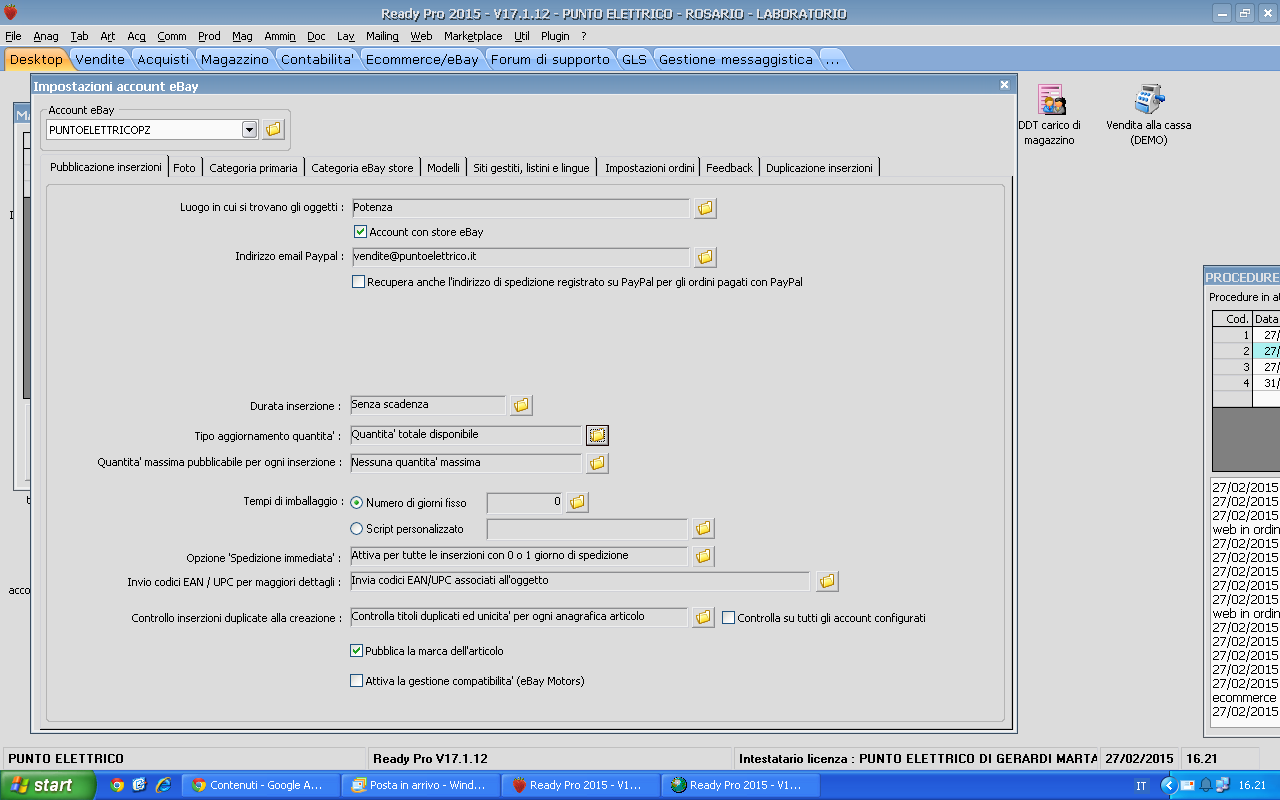The height and width of the screenshot is (800, 1280).
Task: Open folder icon for Durata inserzione
Action: coord(521,405)
